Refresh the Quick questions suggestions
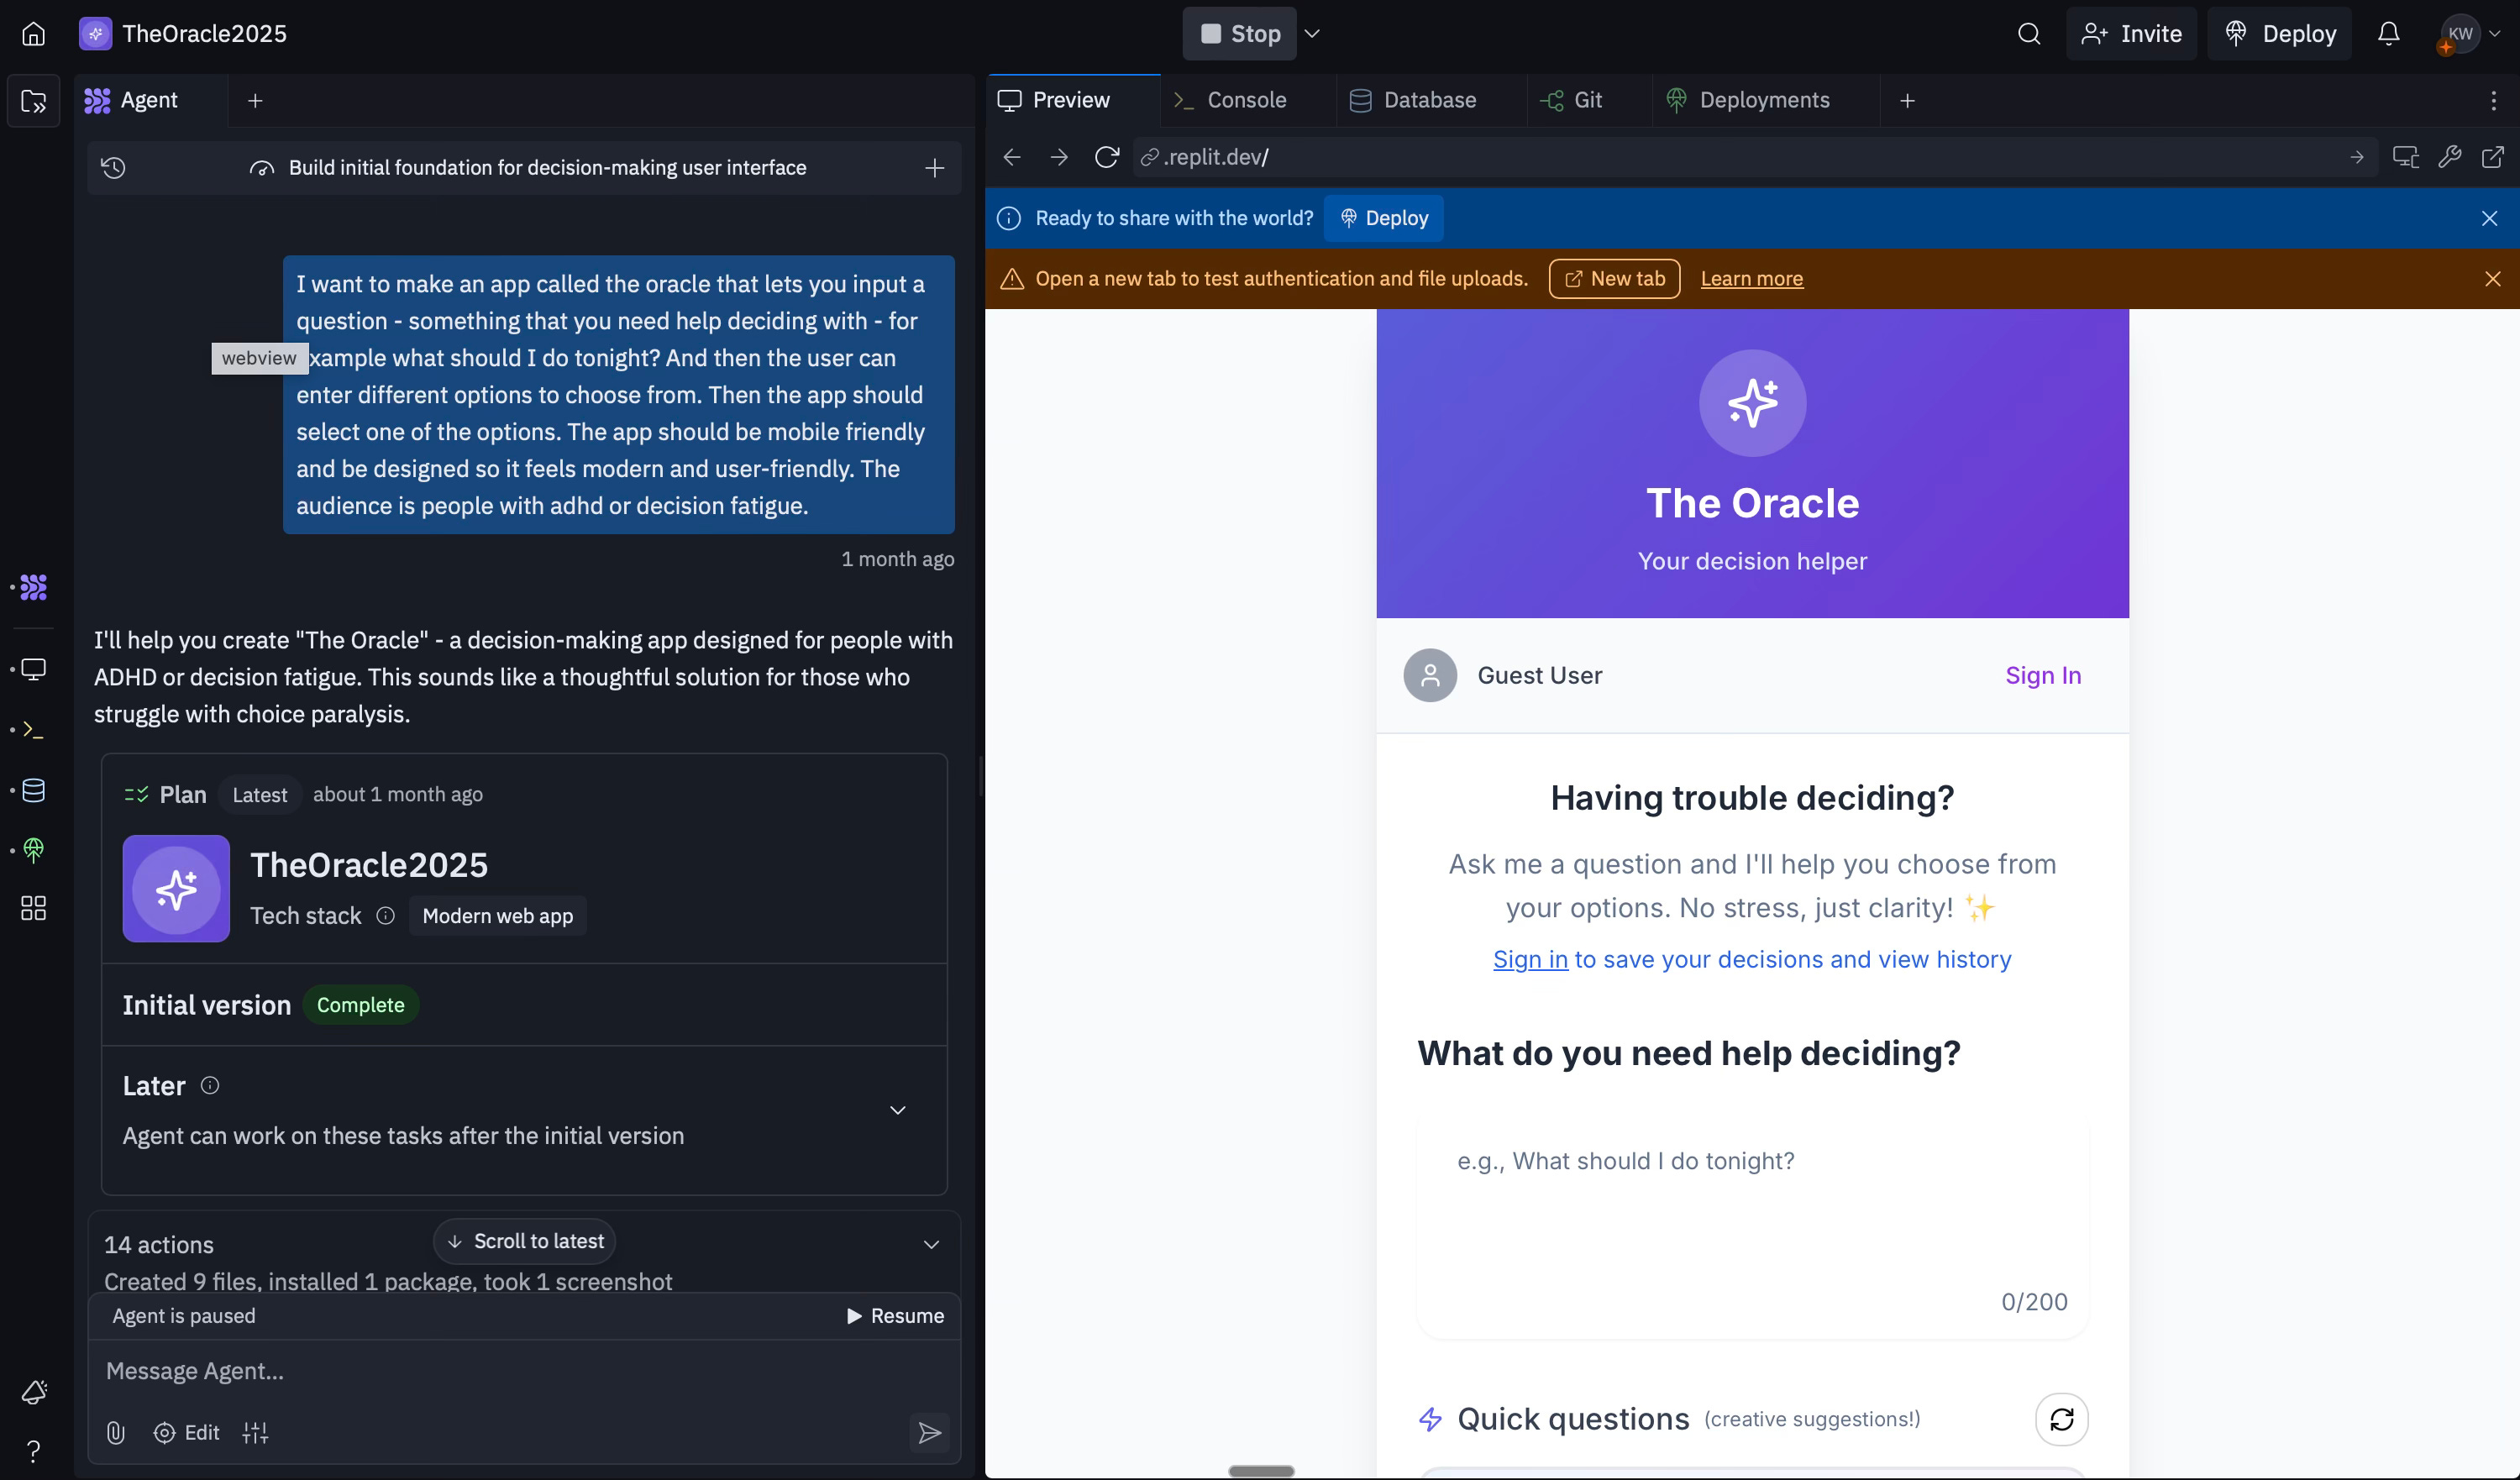The width and height of the screenshot is (2520, 1480). pyautogui.click(x=2061, y=1418)
